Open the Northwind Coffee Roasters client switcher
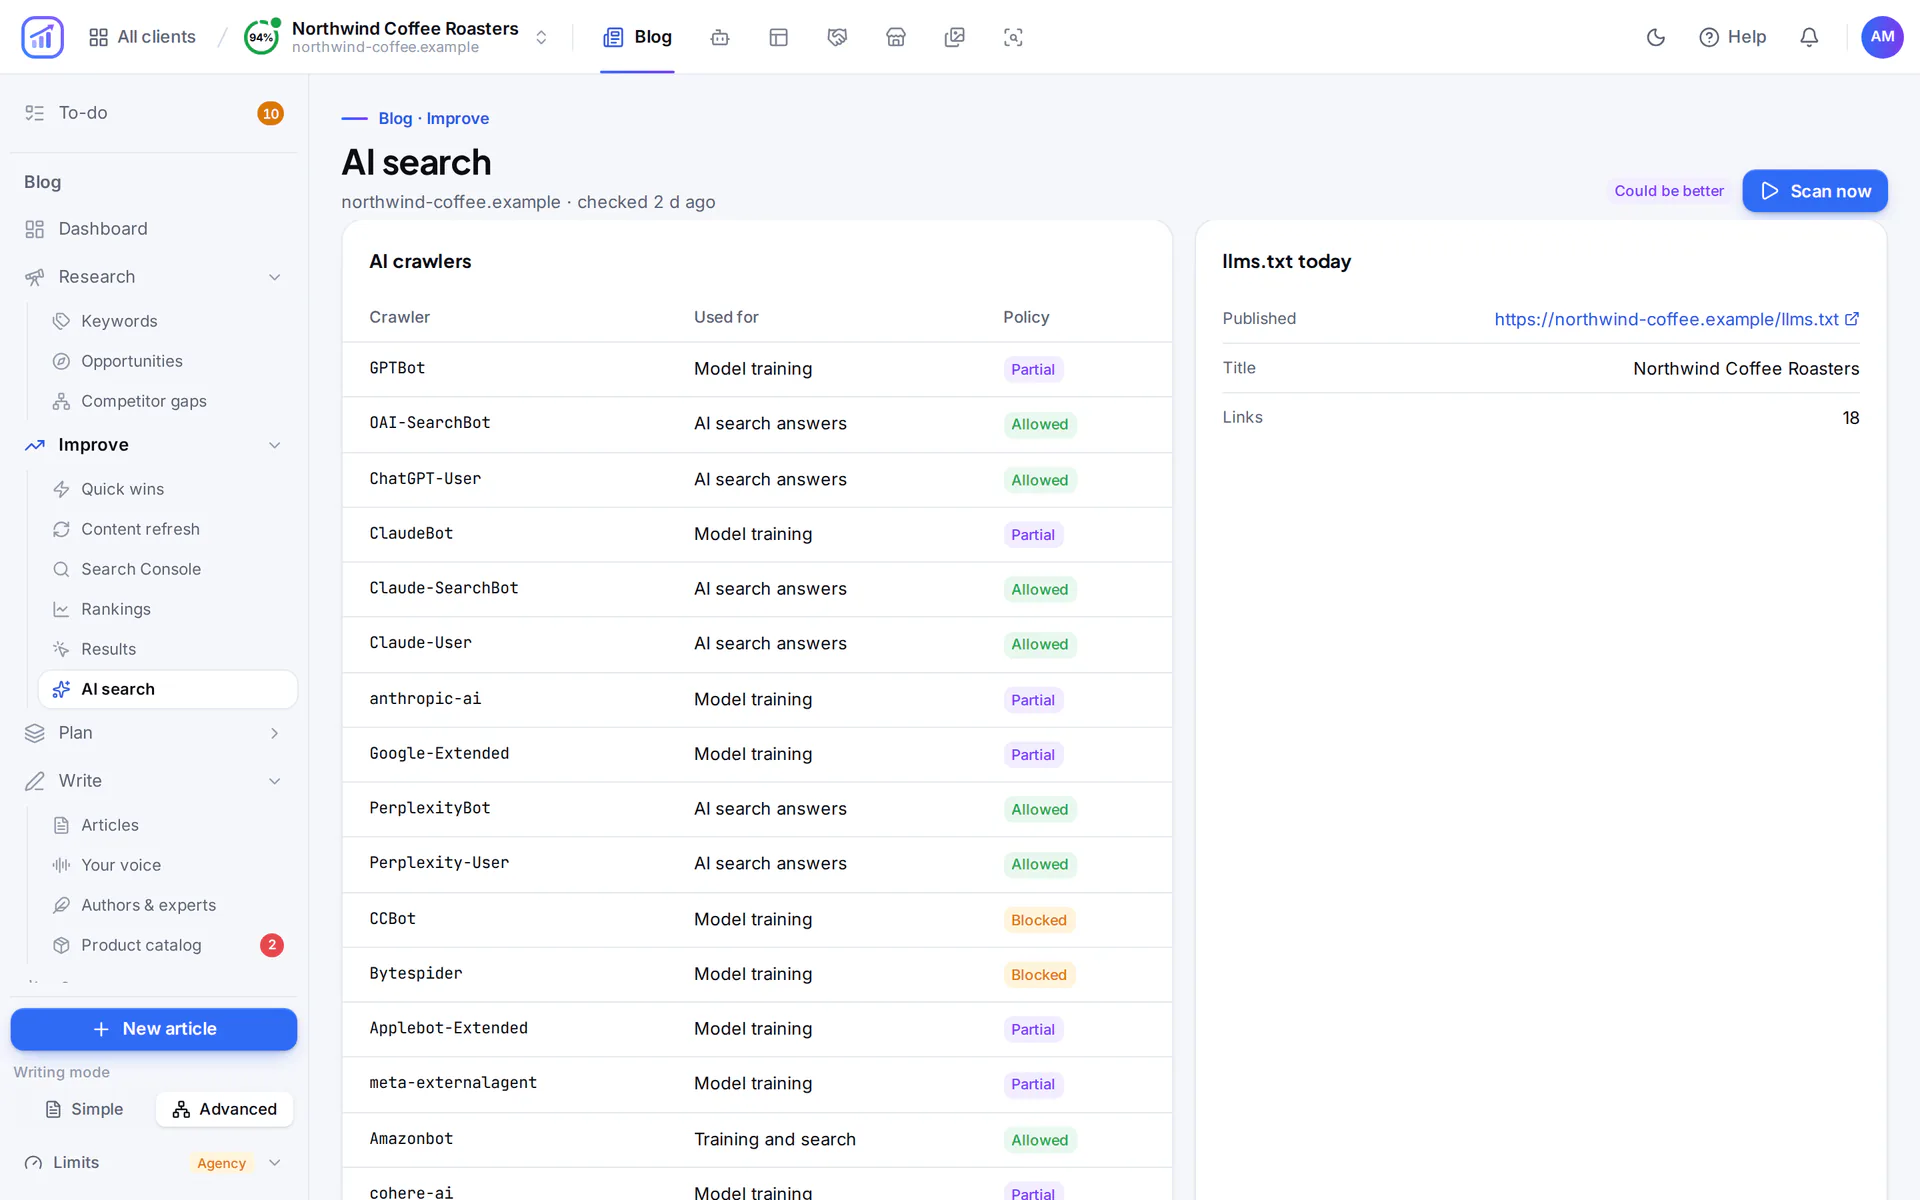 point(397,37)
